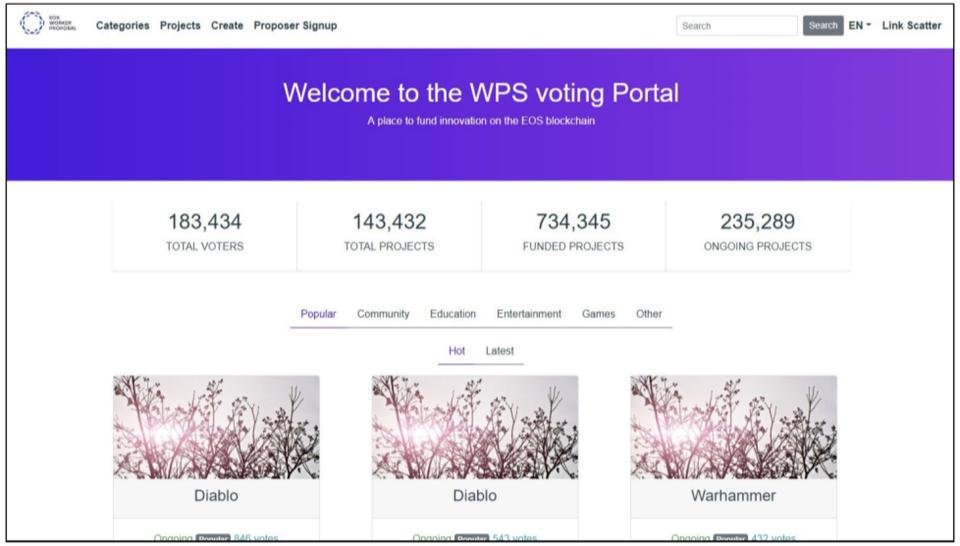
Task: Switch to the Other category tab
Action: (648, 314)
